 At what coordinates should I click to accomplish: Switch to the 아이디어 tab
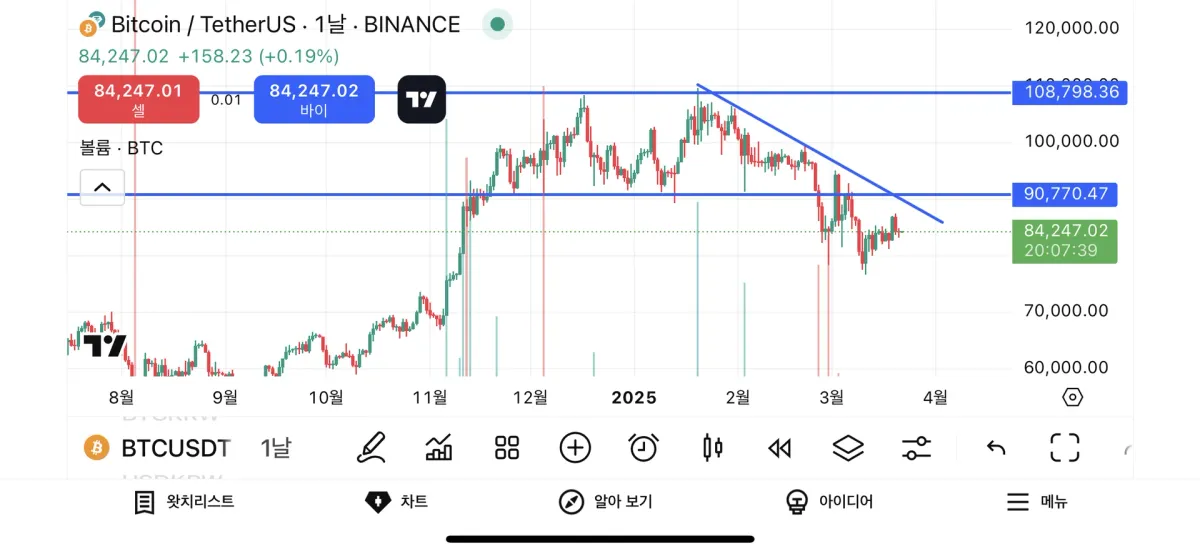click(829, 502)
